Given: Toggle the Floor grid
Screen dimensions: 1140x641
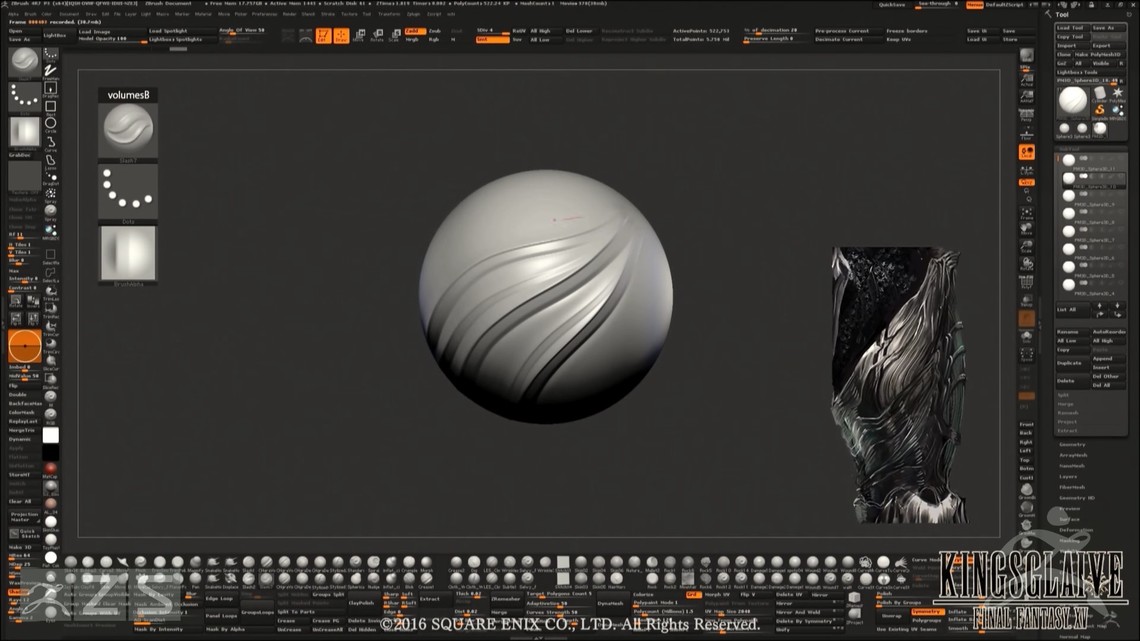Looking at the screenshot, I should point(1027,133).
